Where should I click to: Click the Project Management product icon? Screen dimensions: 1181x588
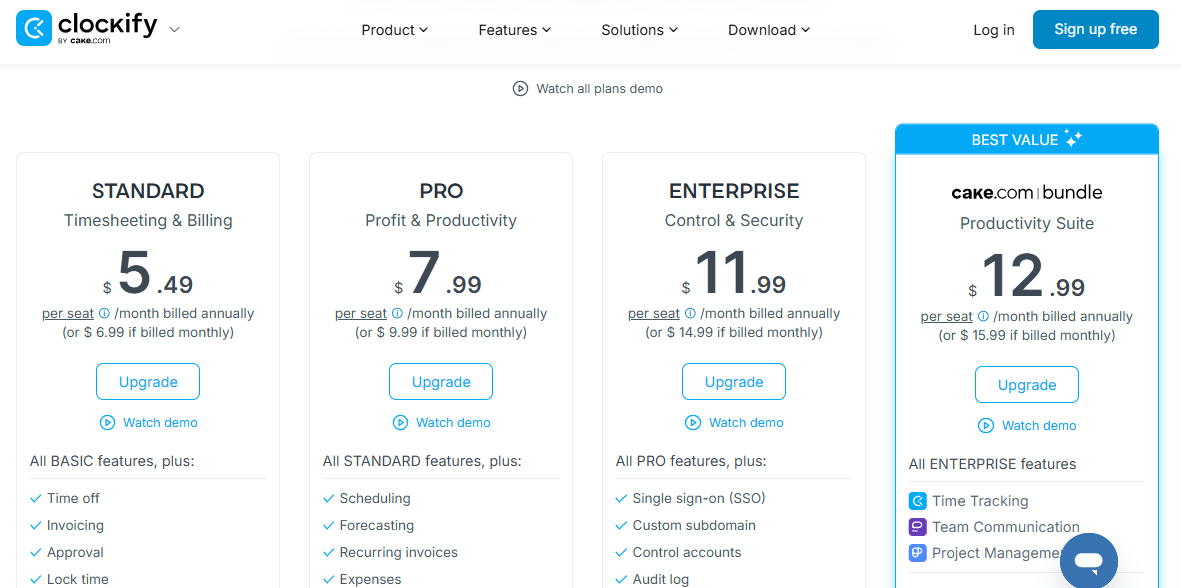pyautogui.click(x=917, y=553)
